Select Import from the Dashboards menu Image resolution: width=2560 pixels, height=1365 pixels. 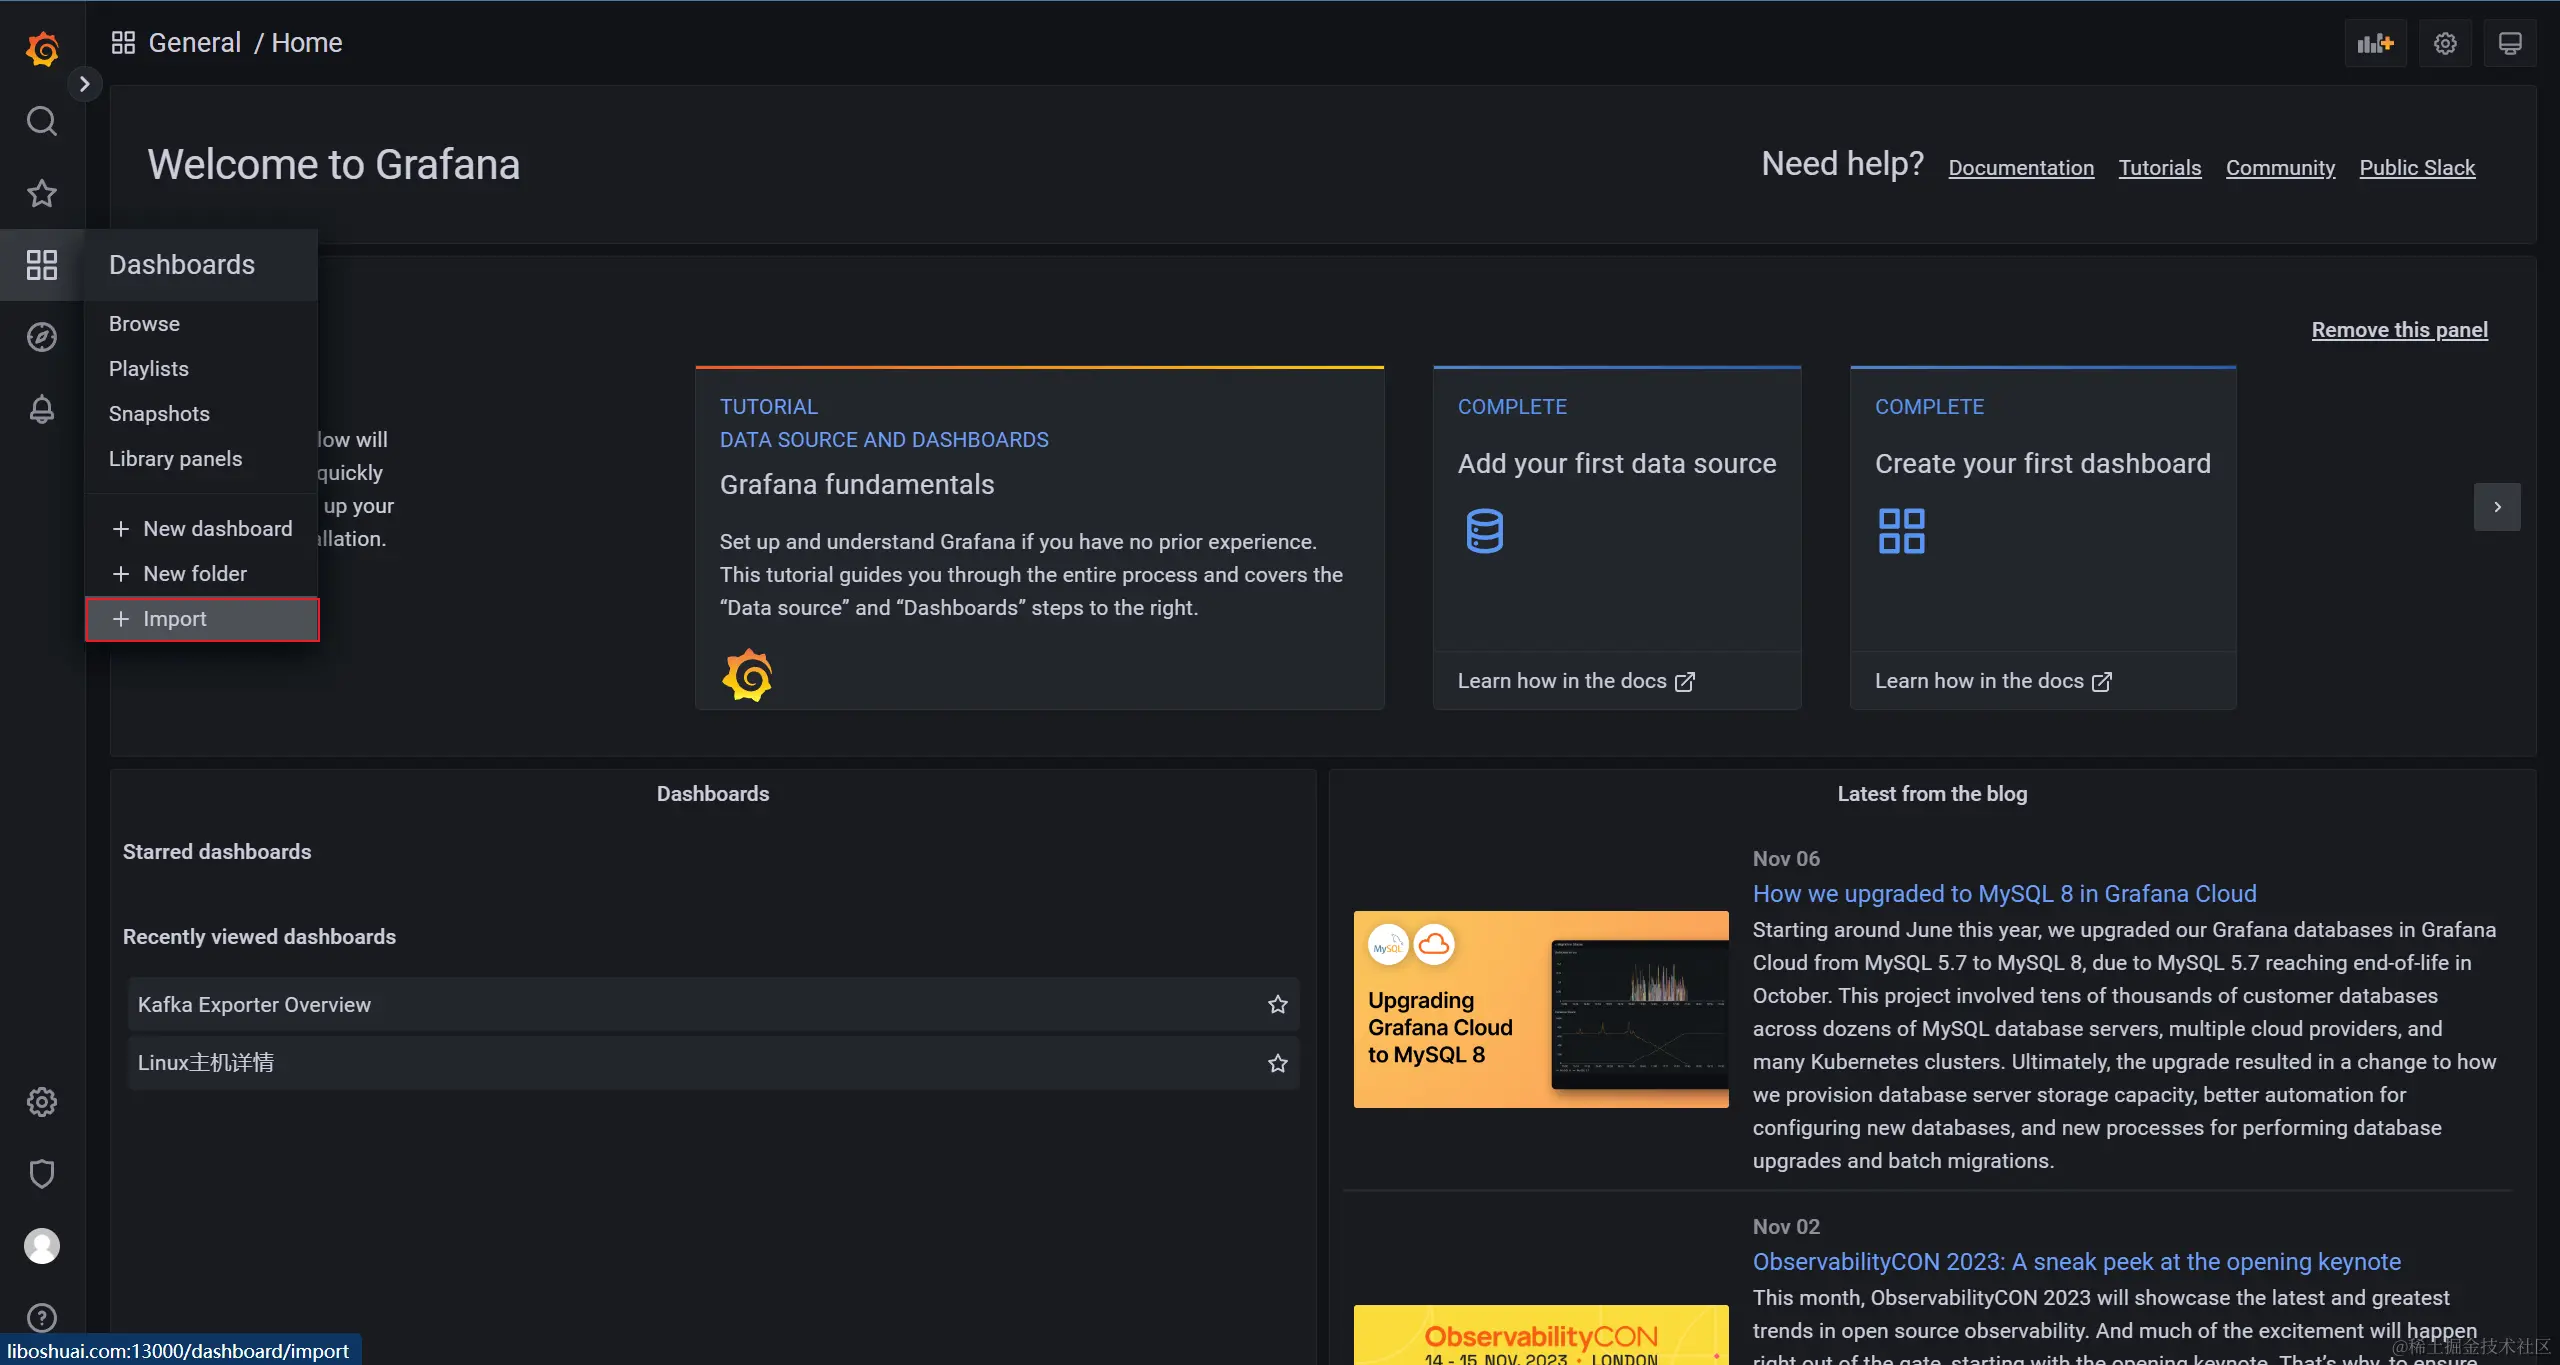(x=175, y=619)
